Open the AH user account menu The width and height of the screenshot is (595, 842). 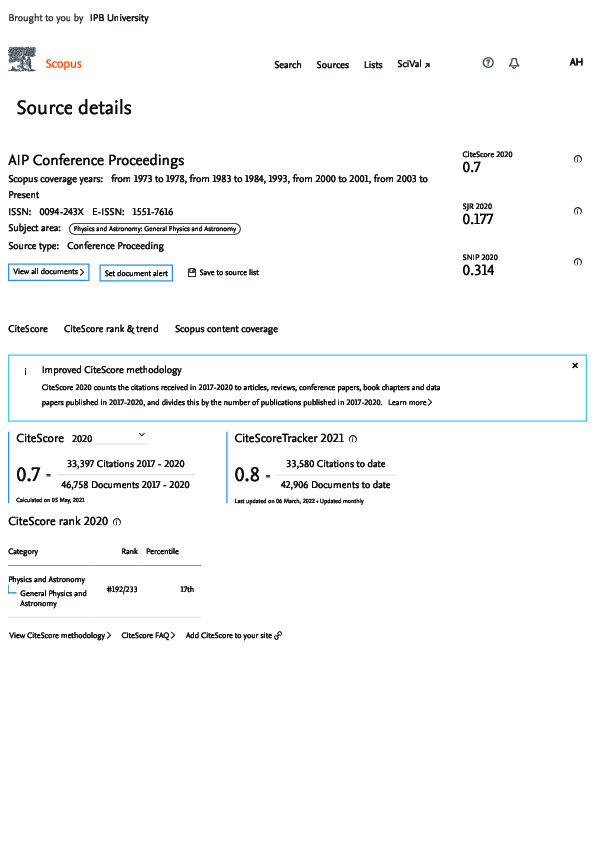(x=576, y=62)
